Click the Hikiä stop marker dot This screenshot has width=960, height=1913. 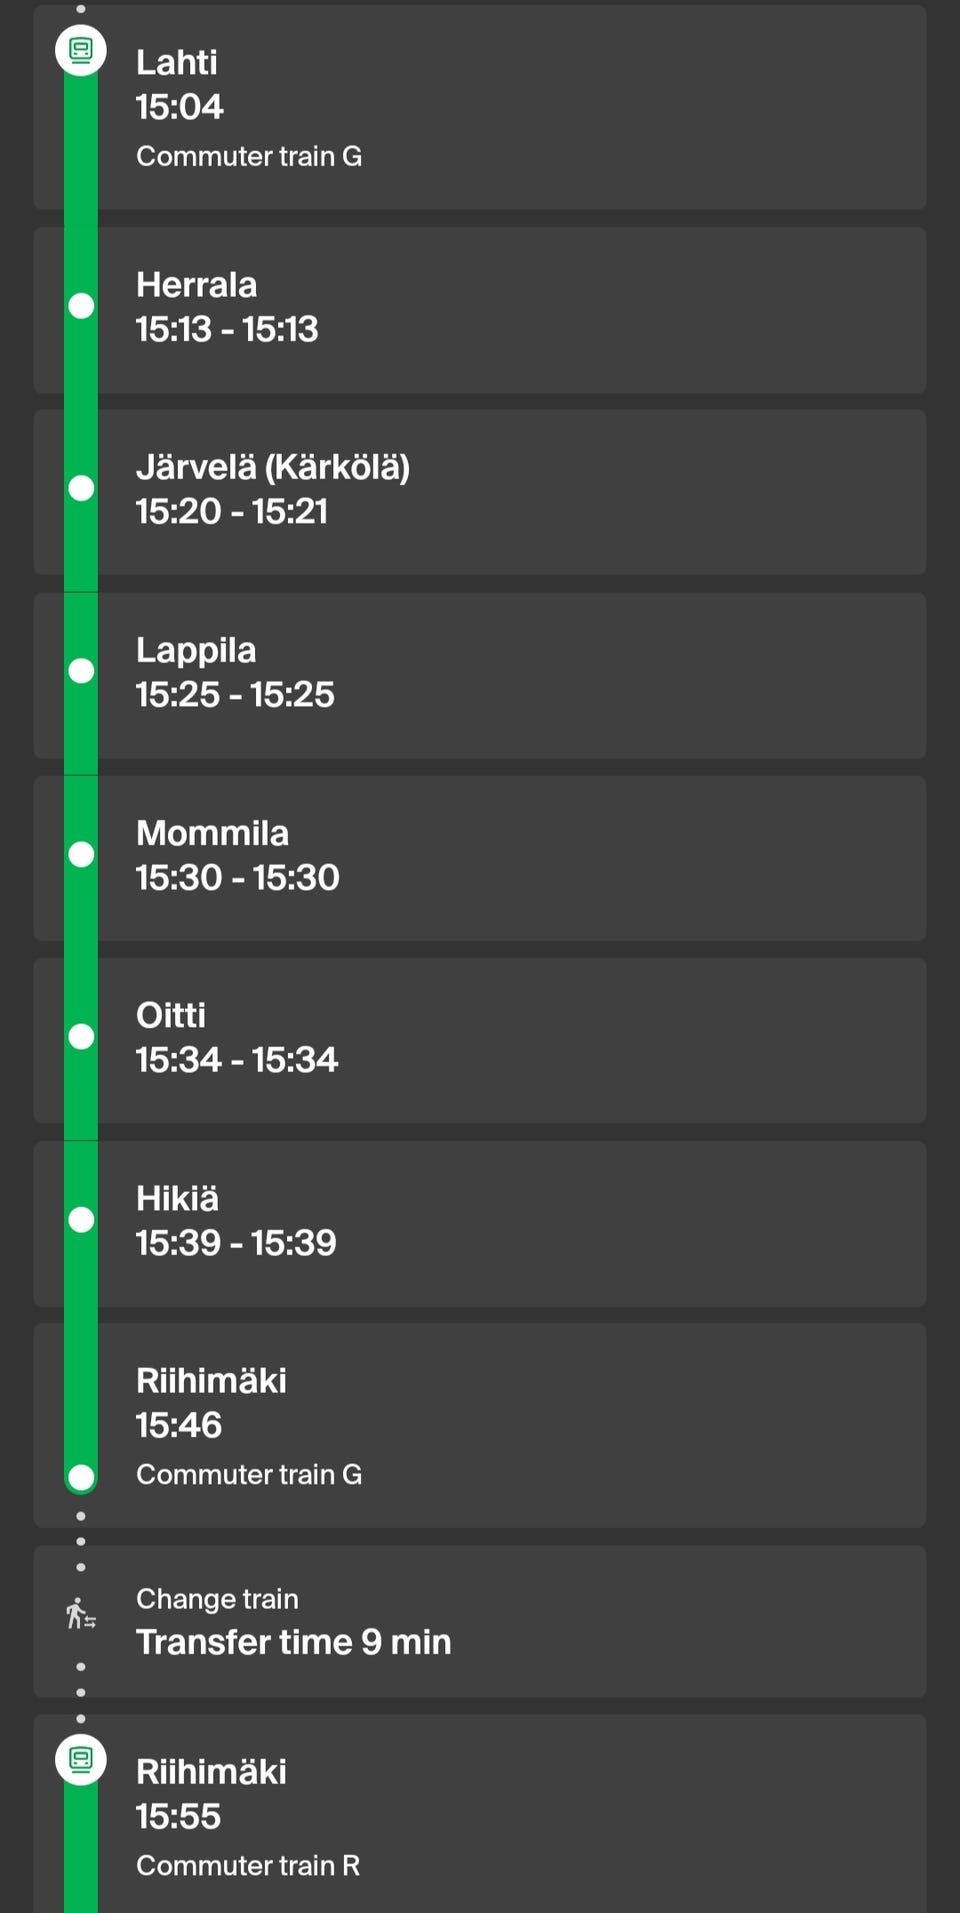click(x=81, y=1219)
